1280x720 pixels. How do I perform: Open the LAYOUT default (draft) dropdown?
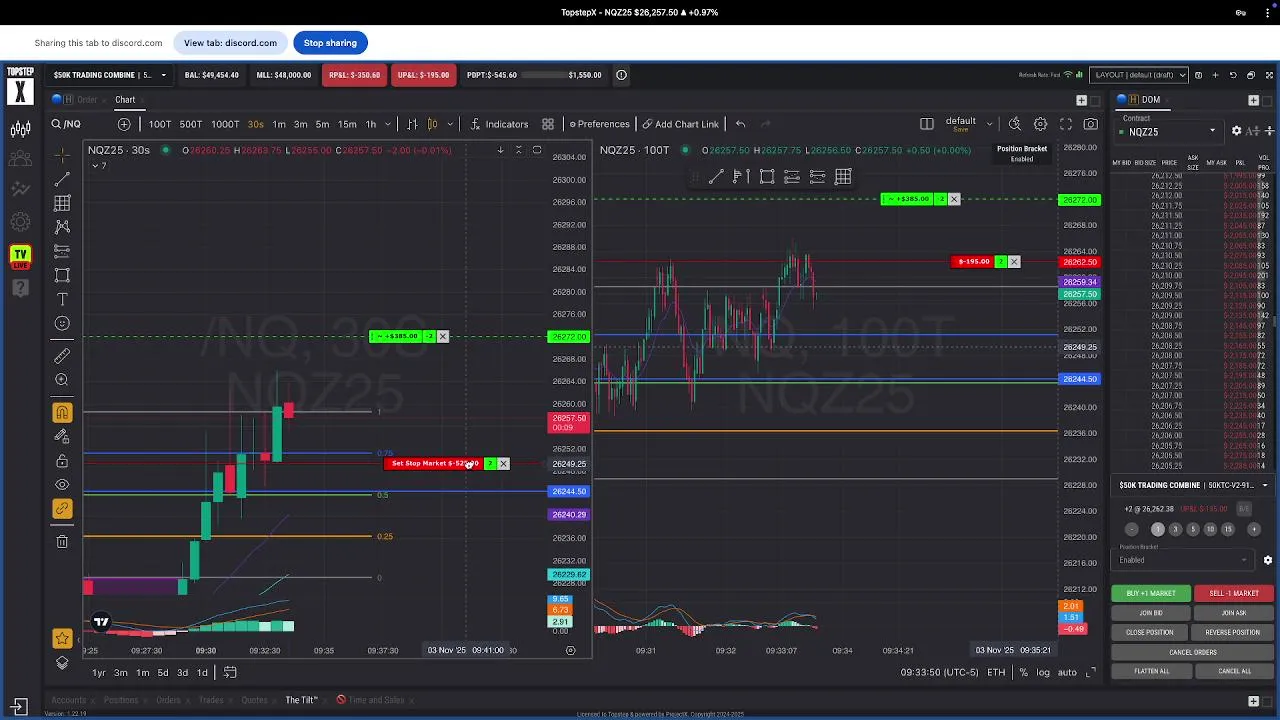point(1139,75)
